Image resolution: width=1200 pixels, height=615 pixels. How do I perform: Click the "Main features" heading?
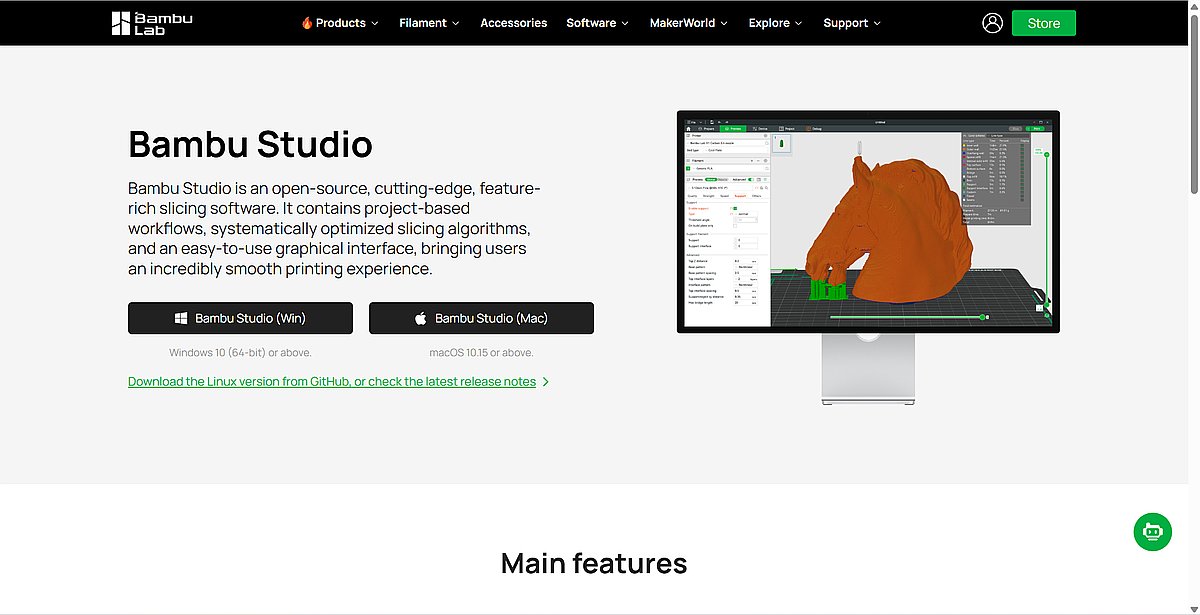point(594,563)
